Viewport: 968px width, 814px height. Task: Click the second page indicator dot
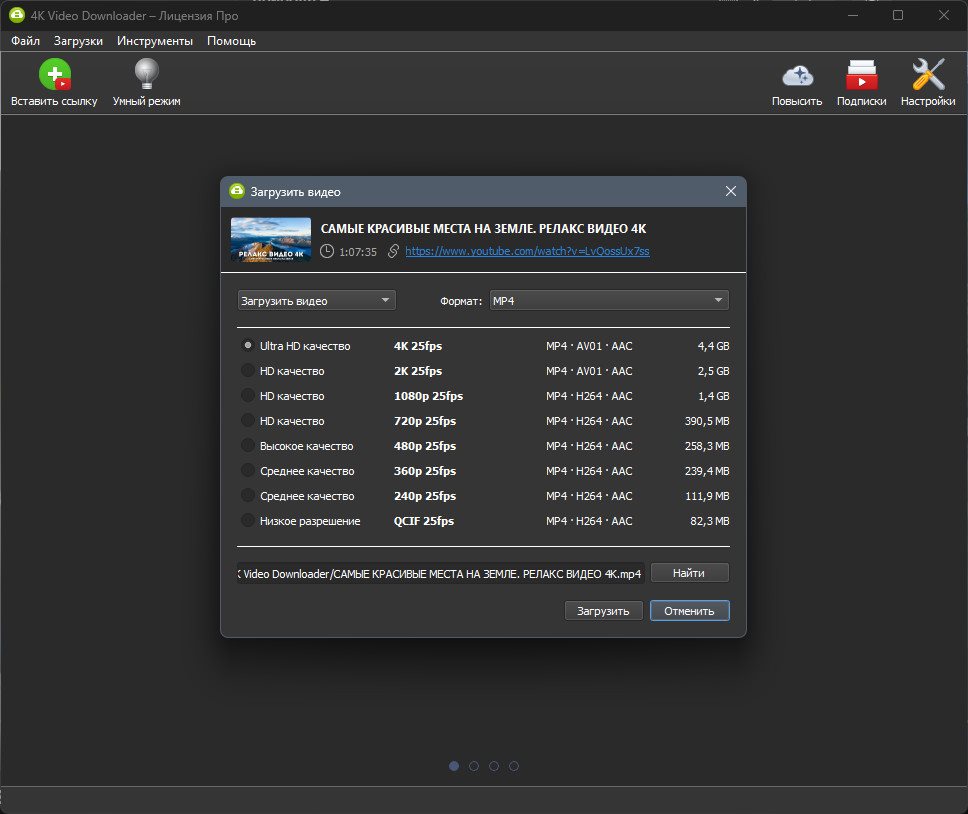click(474, 766)
